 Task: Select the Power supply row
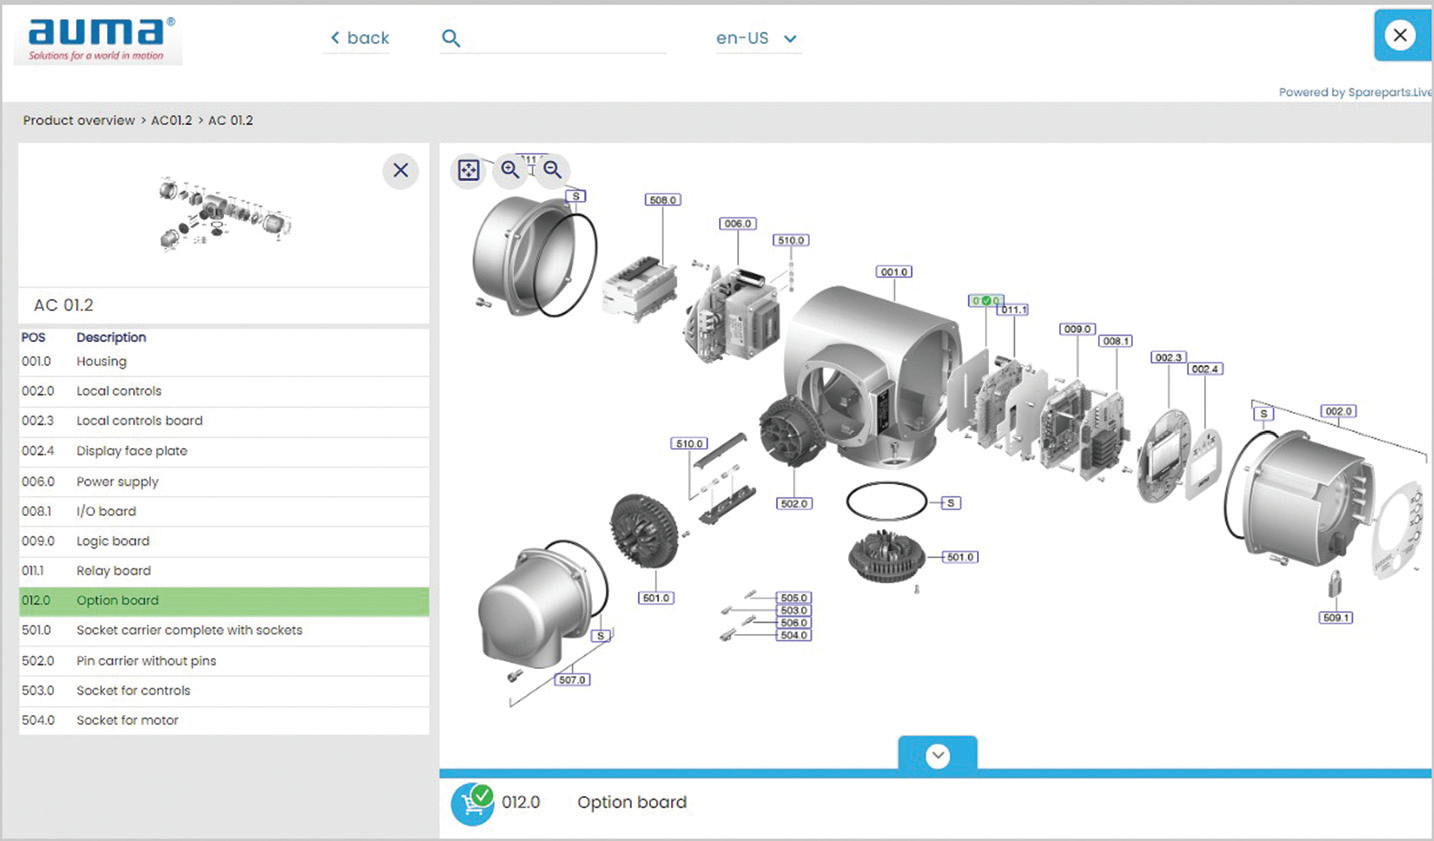point(117,482)
